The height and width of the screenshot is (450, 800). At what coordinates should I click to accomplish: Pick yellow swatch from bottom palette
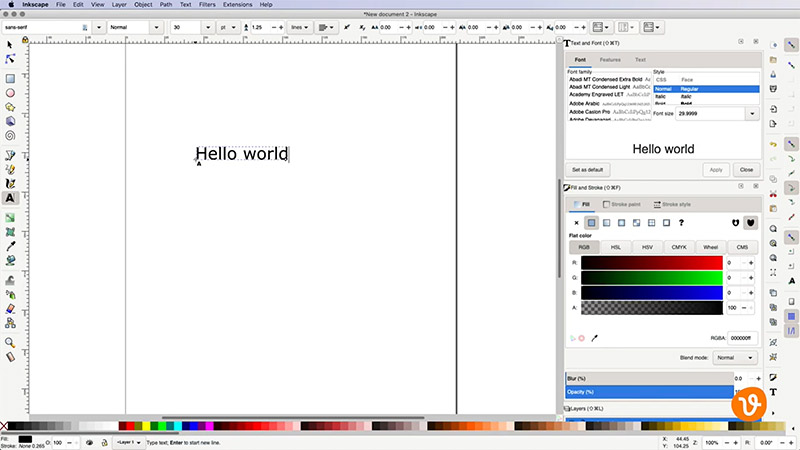146,426
